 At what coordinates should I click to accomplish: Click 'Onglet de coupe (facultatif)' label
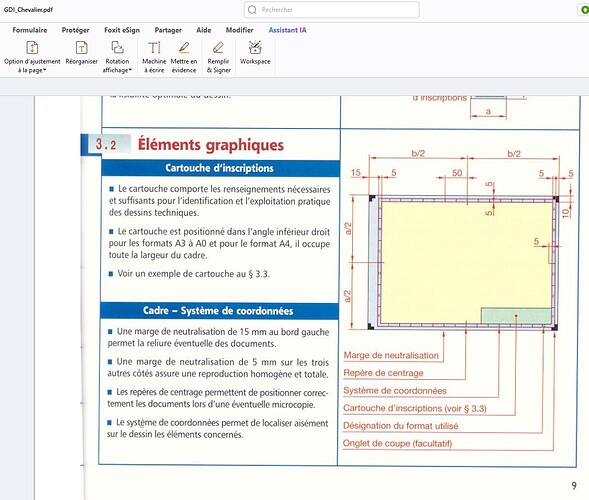point(397,444)
